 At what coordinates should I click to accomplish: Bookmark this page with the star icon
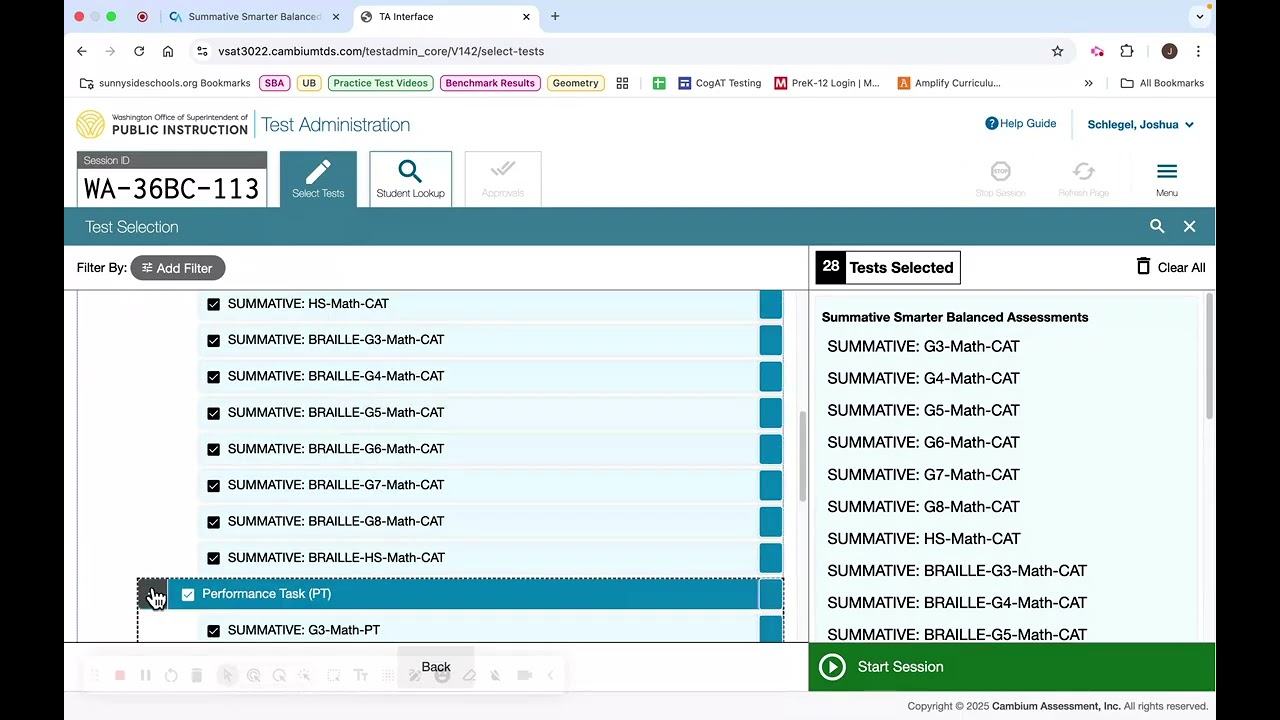point(1057,51)
